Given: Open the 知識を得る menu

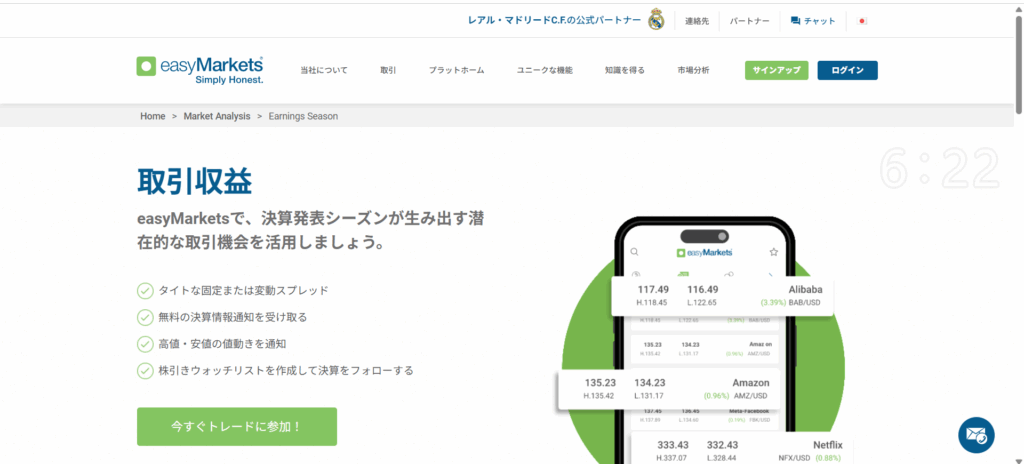Looking at the screenshot, I should pyautogui.click(x=625, y=71).
